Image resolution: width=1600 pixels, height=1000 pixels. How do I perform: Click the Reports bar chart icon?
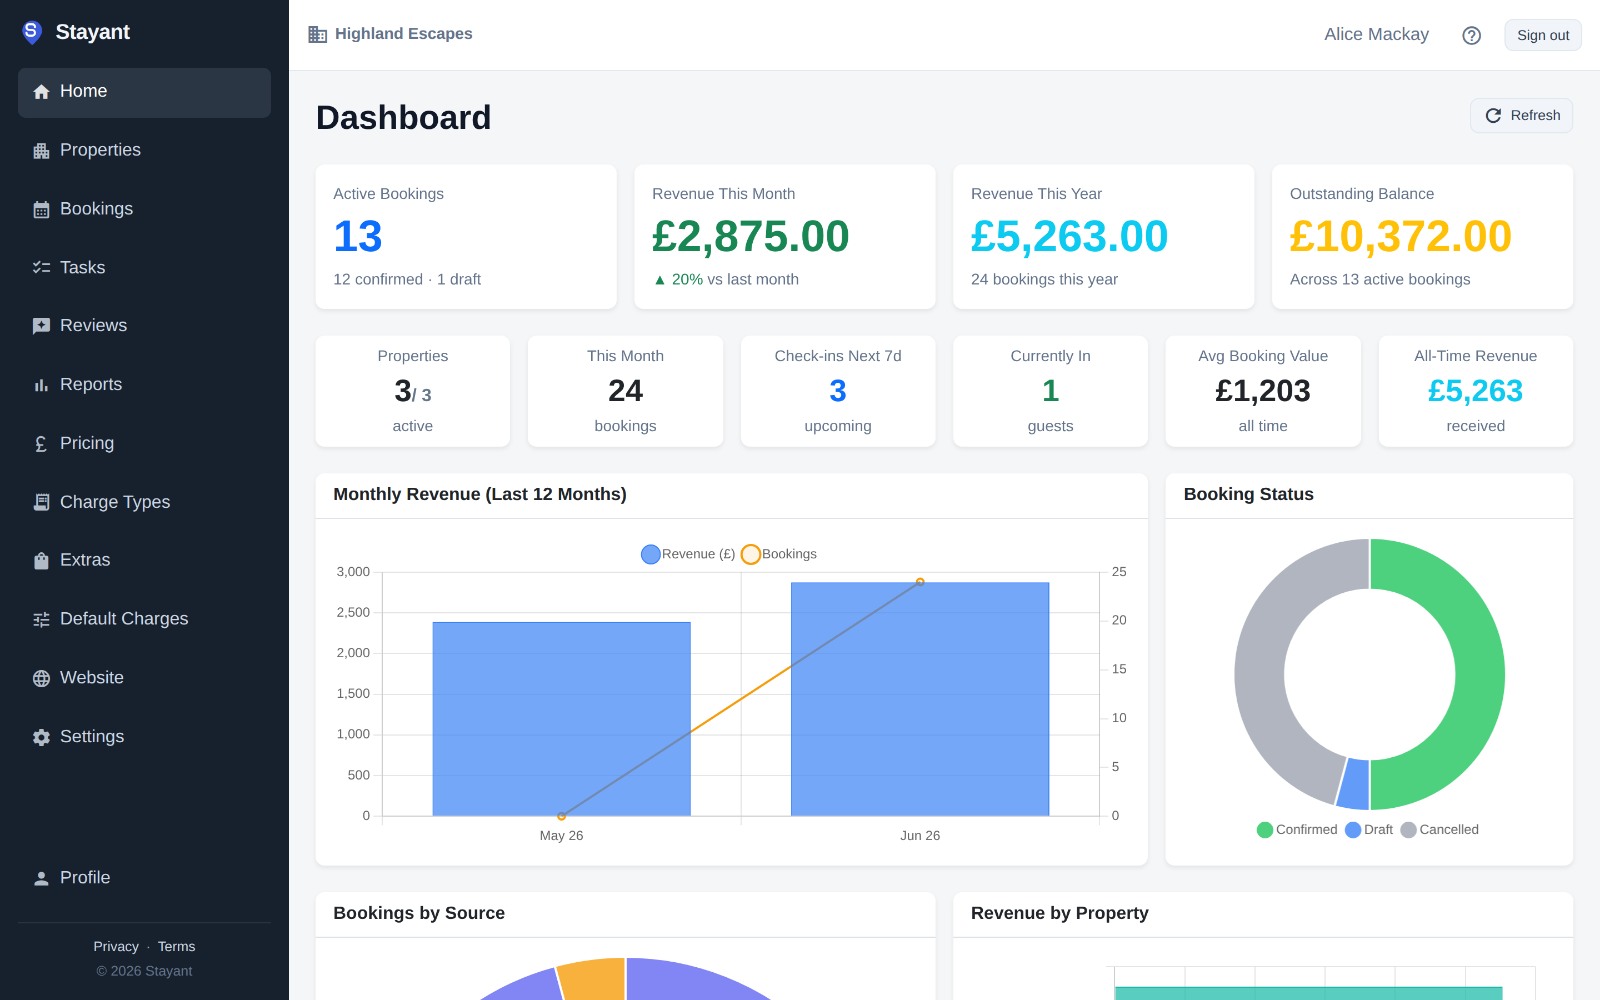(41, 385)
